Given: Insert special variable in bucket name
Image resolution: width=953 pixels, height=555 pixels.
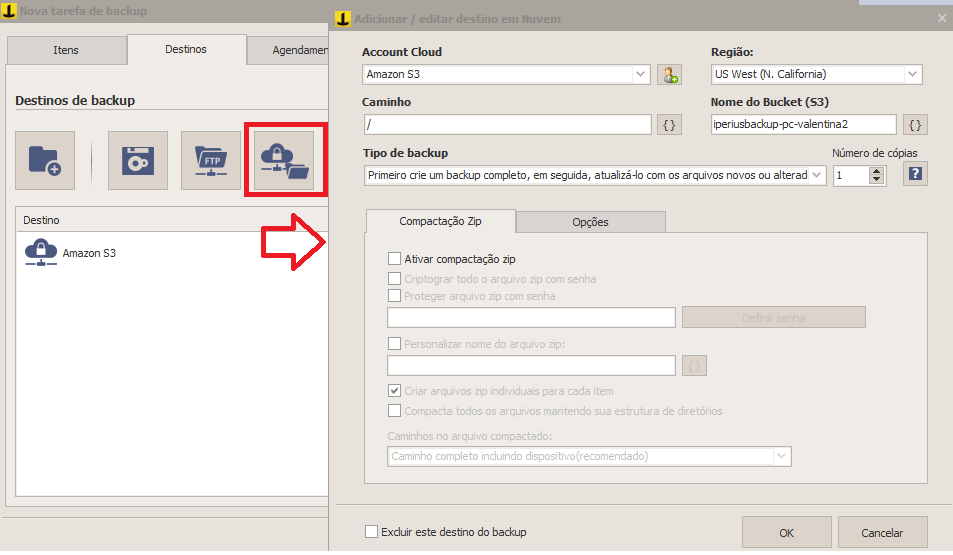Looking at the screenshot, I should pos(915,125).
